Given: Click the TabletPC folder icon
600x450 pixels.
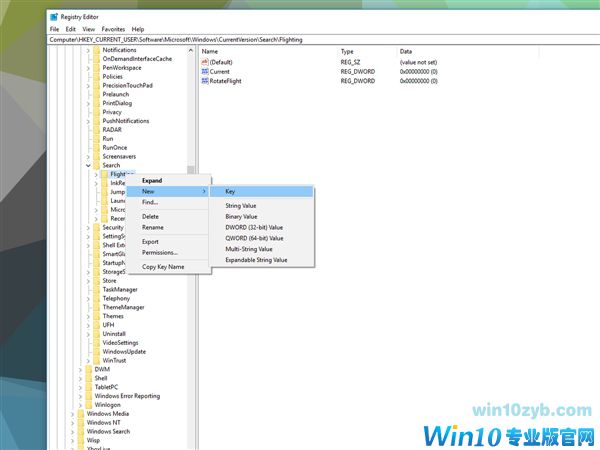Looking at the screenshot, I should (x=88, y=387).
